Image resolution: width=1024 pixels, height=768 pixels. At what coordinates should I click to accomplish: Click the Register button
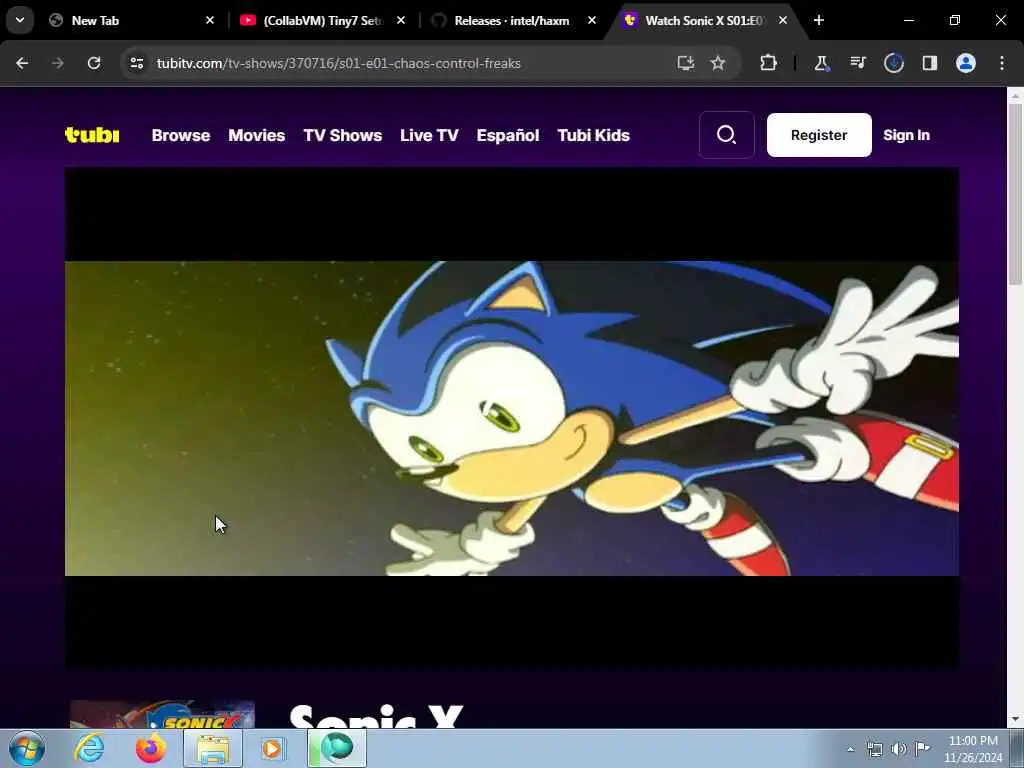tap(819, 135)
